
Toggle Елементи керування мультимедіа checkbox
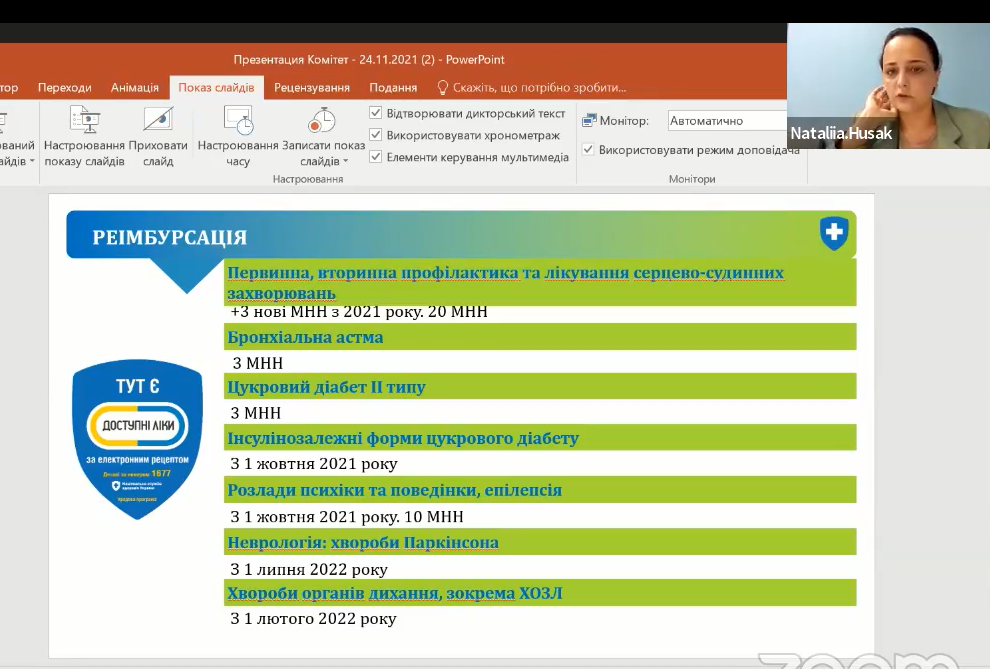pyautogui.click(x=376, y=157)
